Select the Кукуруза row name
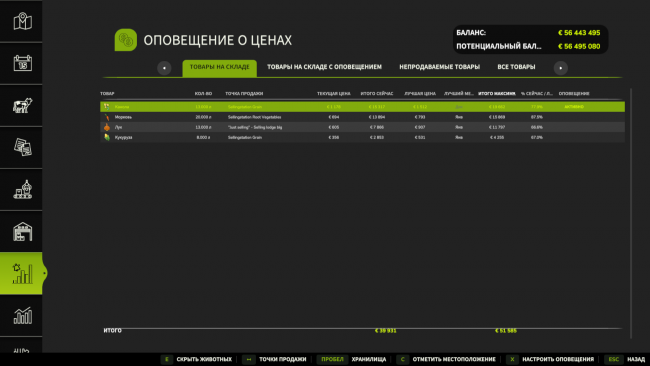 click(x=124, y=137)
